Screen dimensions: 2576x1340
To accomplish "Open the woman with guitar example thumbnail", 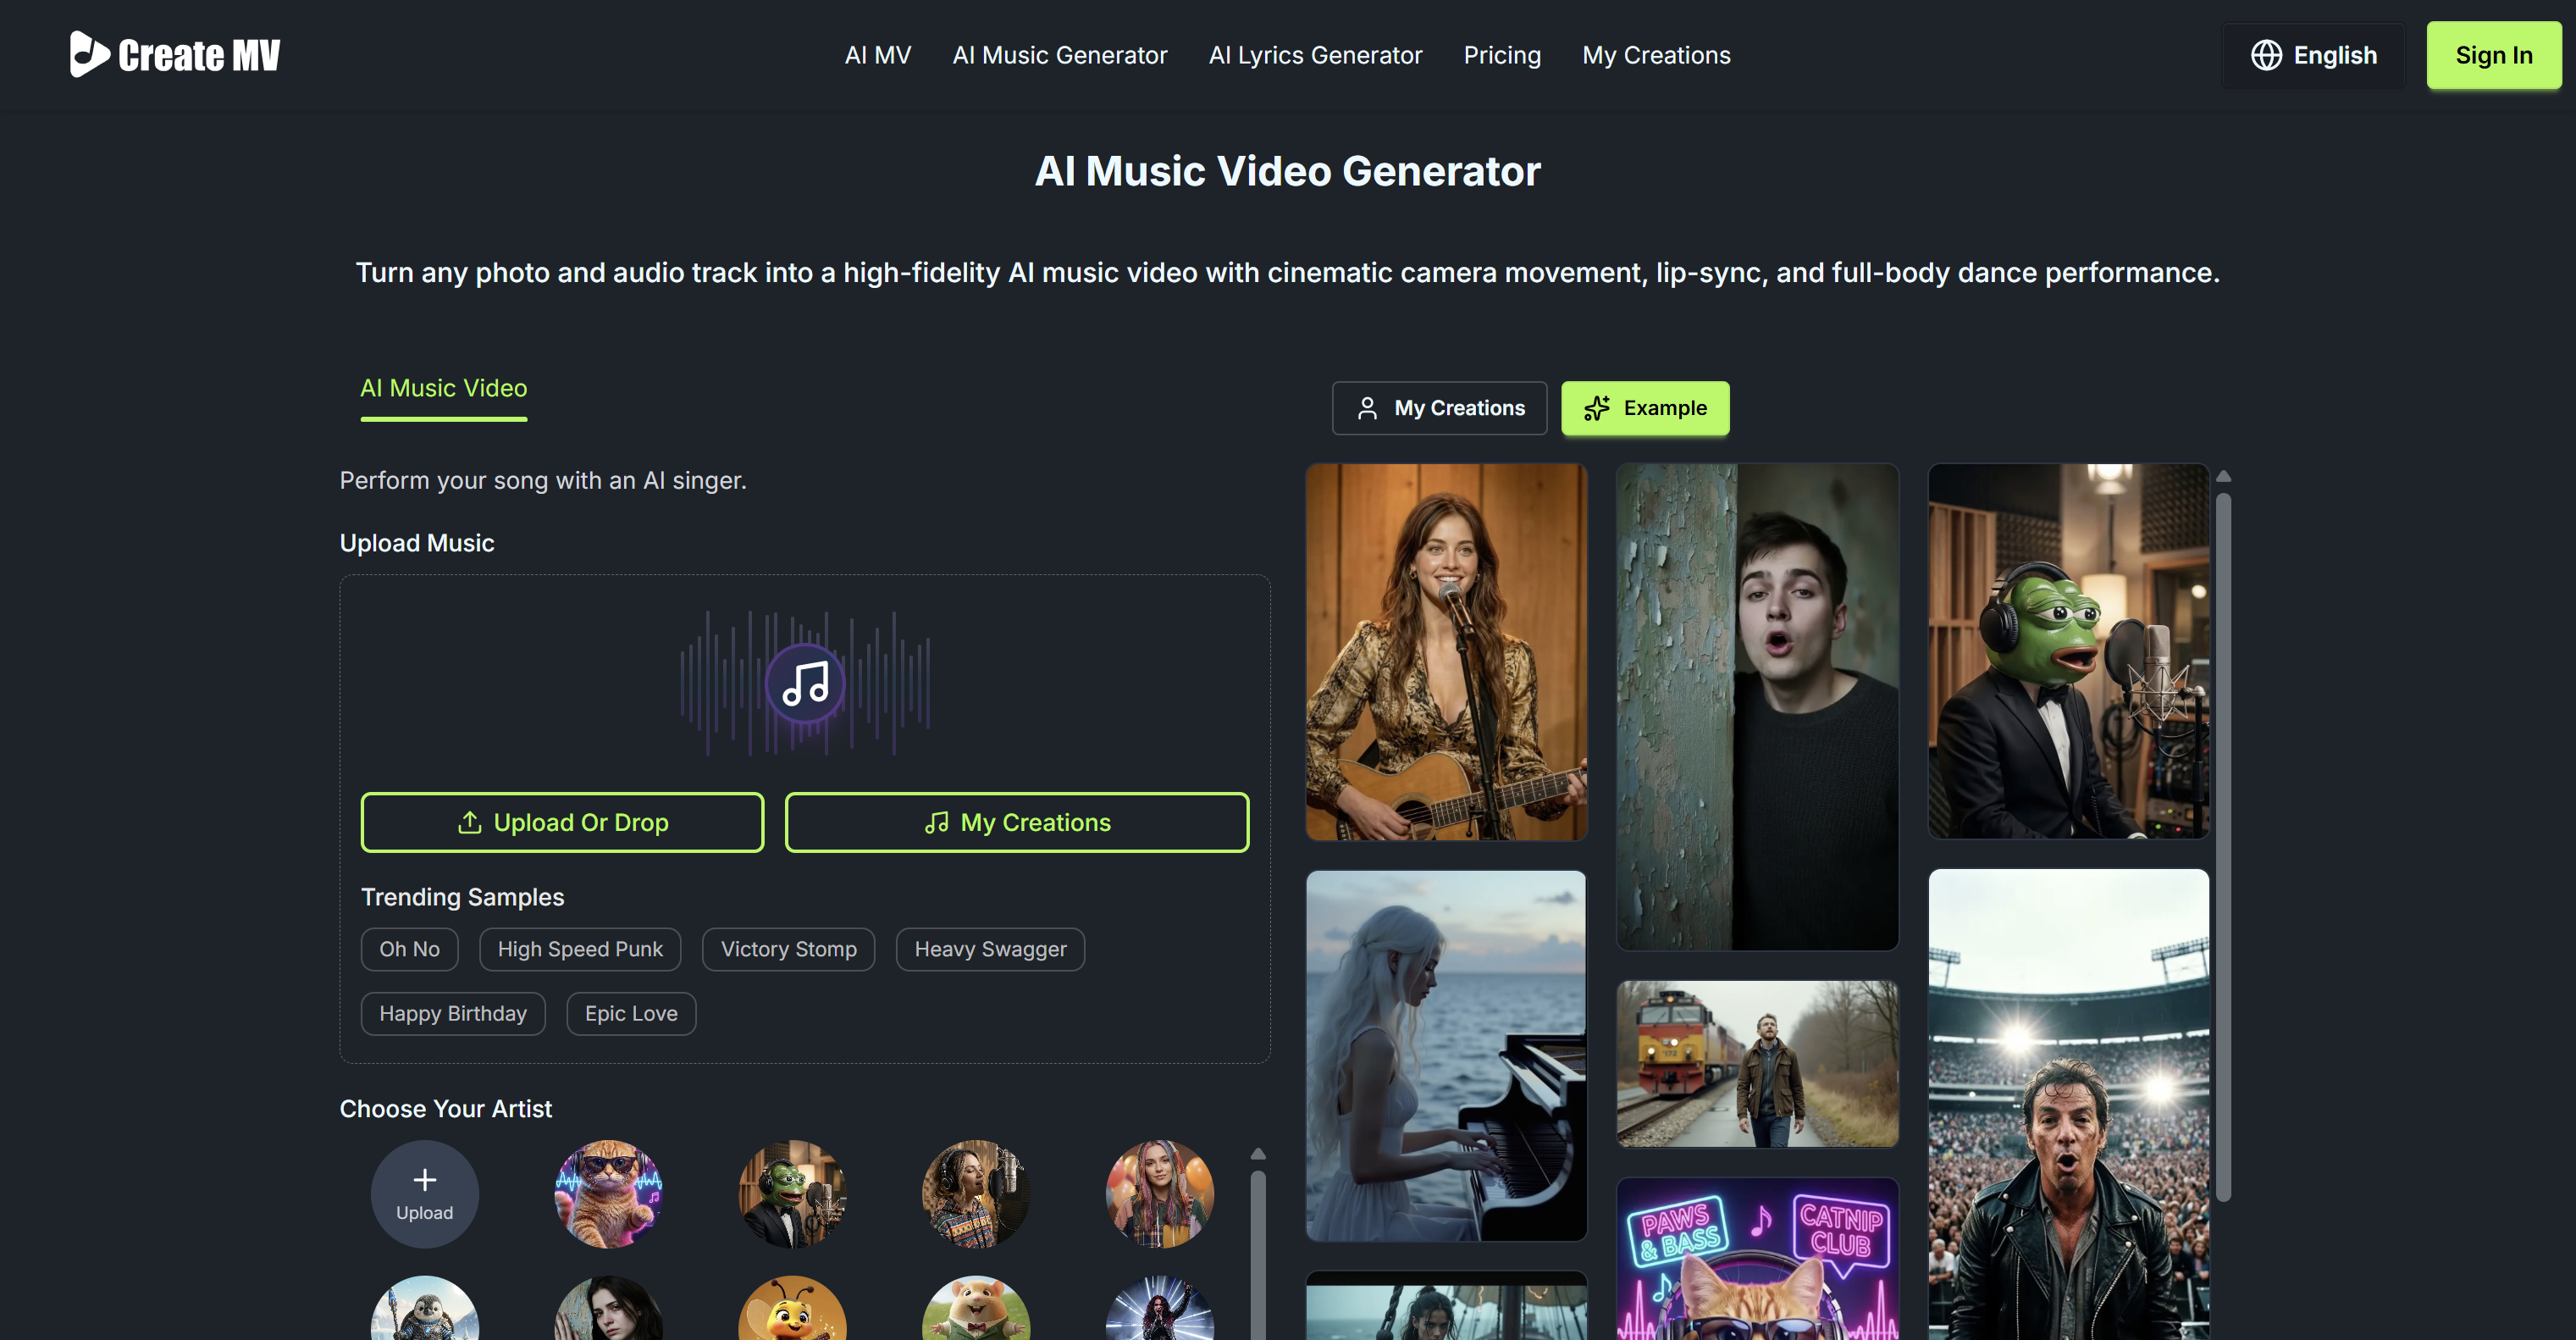I will pos(1446,651).
